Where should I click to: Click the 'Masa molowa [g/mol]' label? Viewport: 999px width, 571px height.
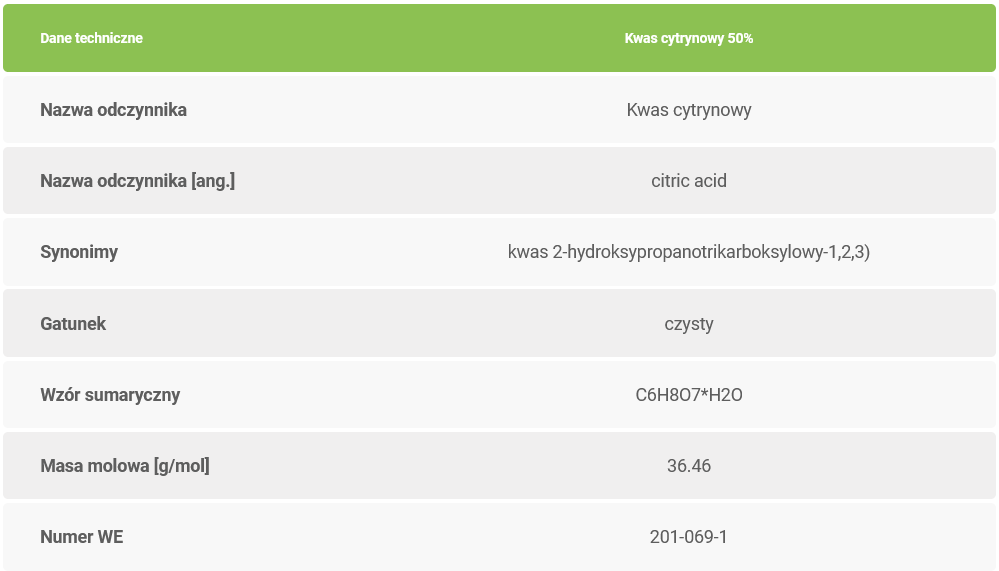pyautogui.click(x=125, y=466)
